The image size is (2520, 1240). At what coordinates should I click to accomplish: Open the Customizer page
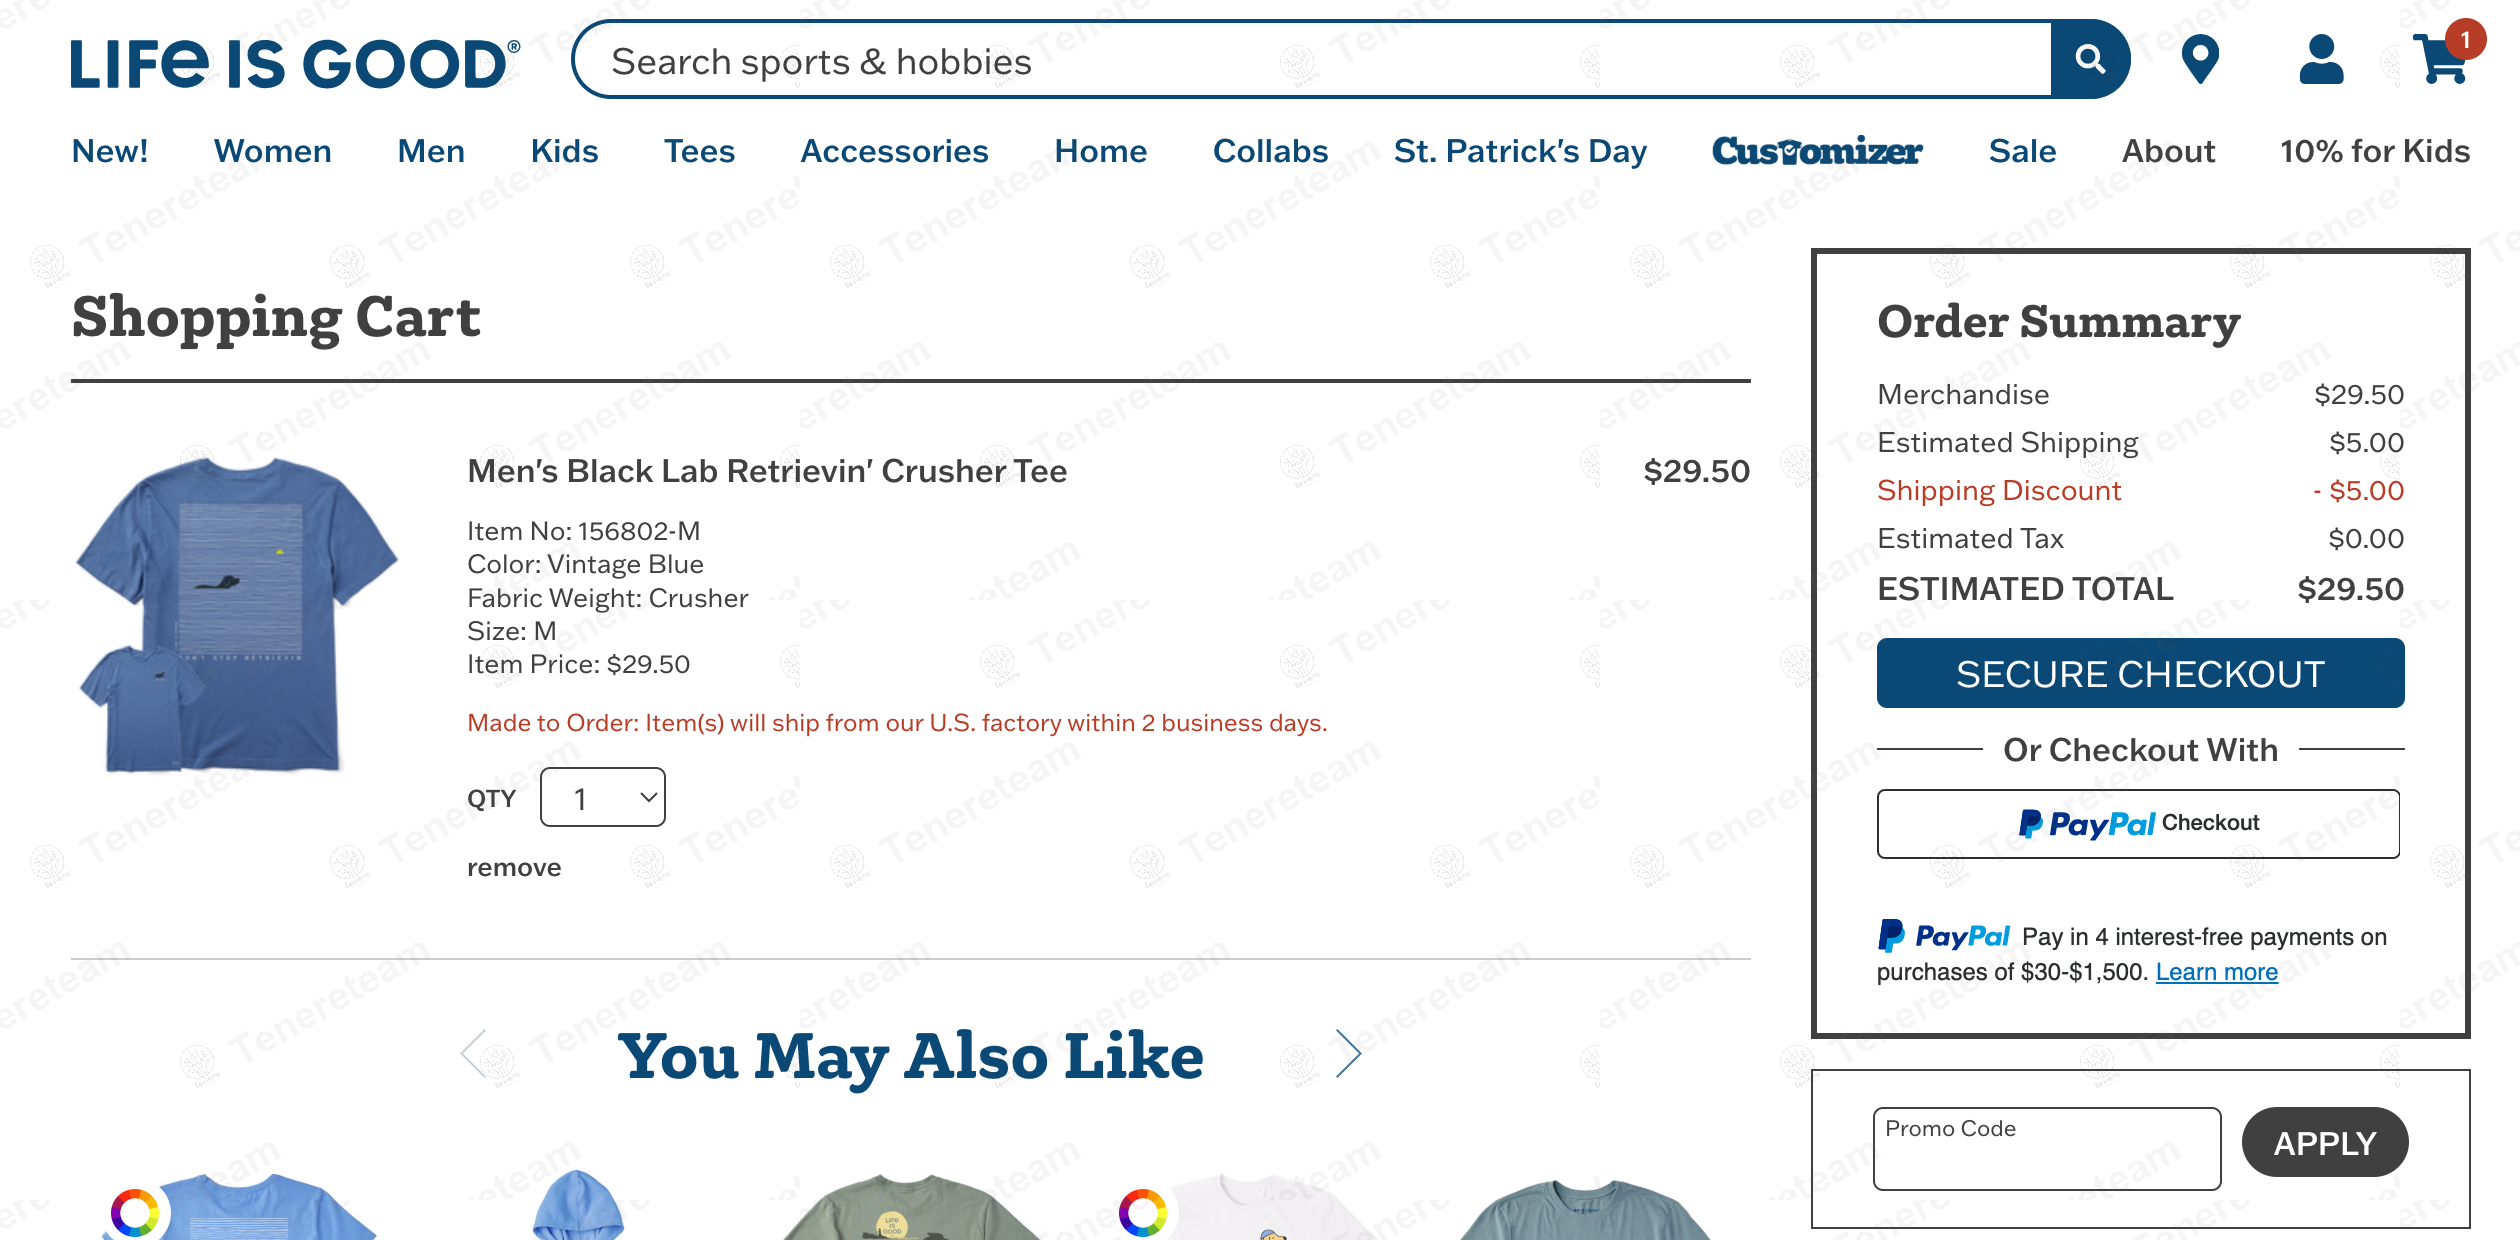[x=1817, y=151]
